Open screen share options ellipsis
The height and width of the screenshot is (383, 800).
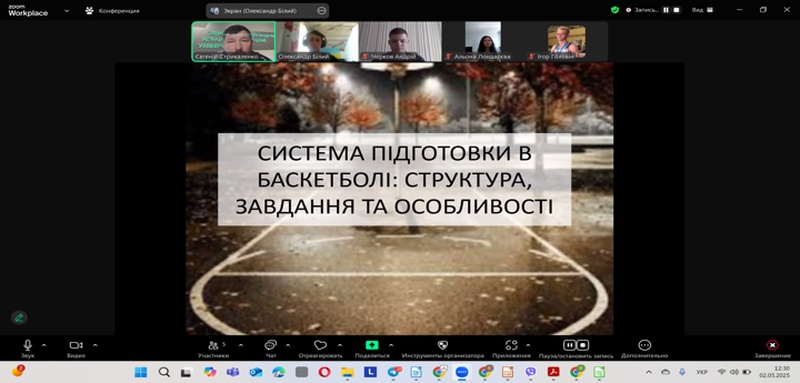(321, 10)
